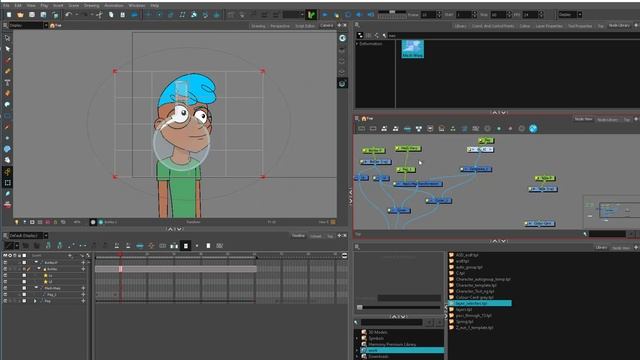The width and height of the screenshot is (640, 360).
Task: Switch to the Perspective view tab
Action: [280, 26]
